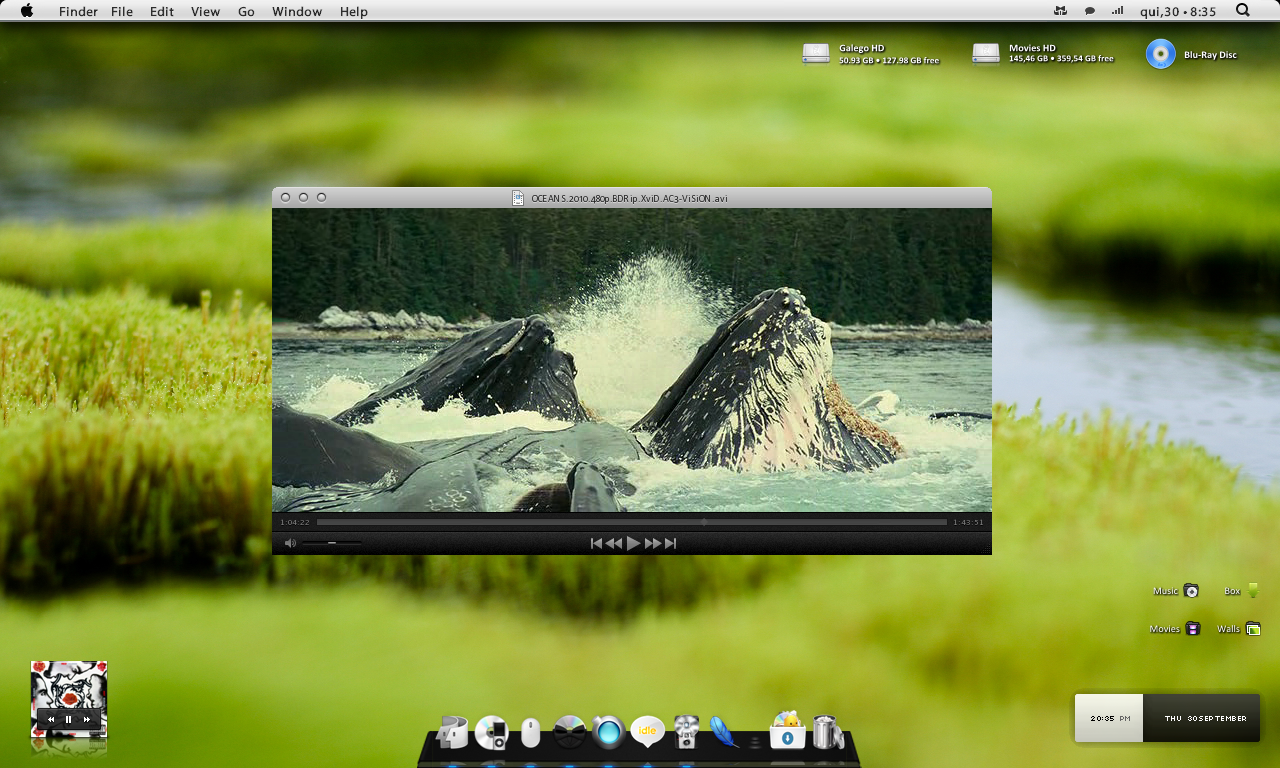Open the blue orb dock icon

click(608, 732)
